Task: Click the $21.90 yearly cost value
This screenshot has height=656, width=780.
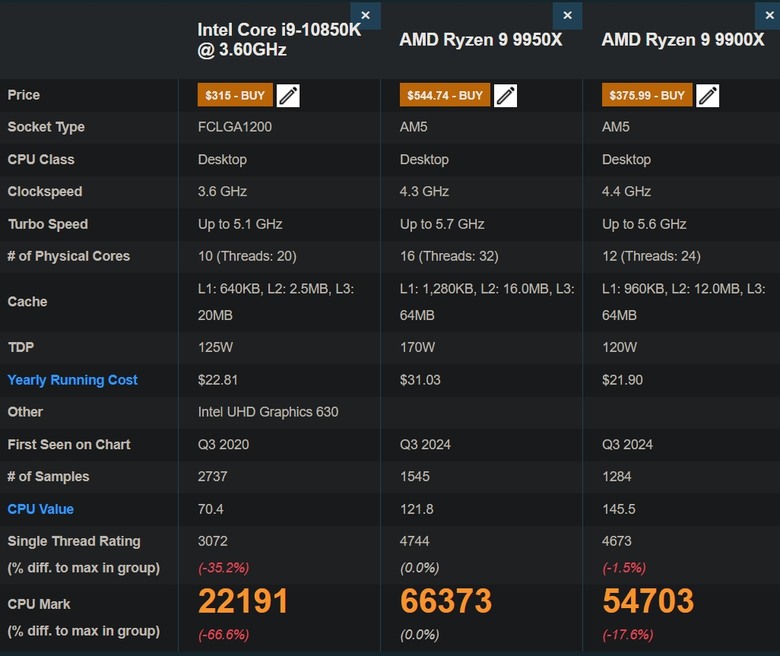Action: pyautogui.click(x=622, y=380)
